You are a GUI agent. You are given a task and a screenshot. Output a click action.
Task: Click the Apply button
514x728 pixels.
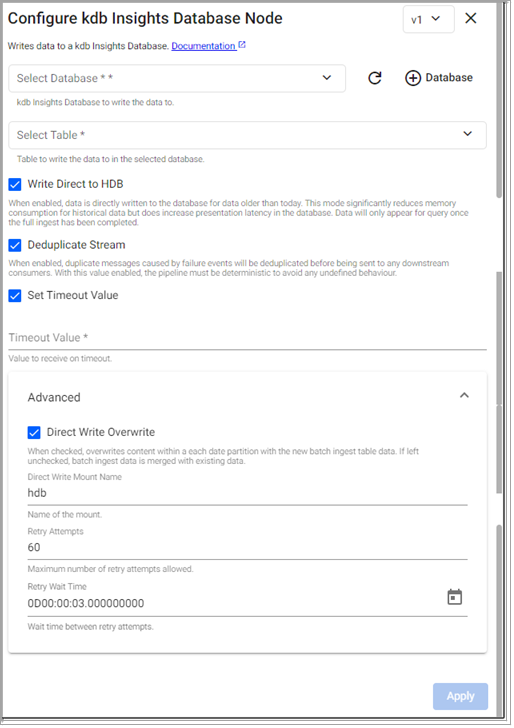pos(461,696)
